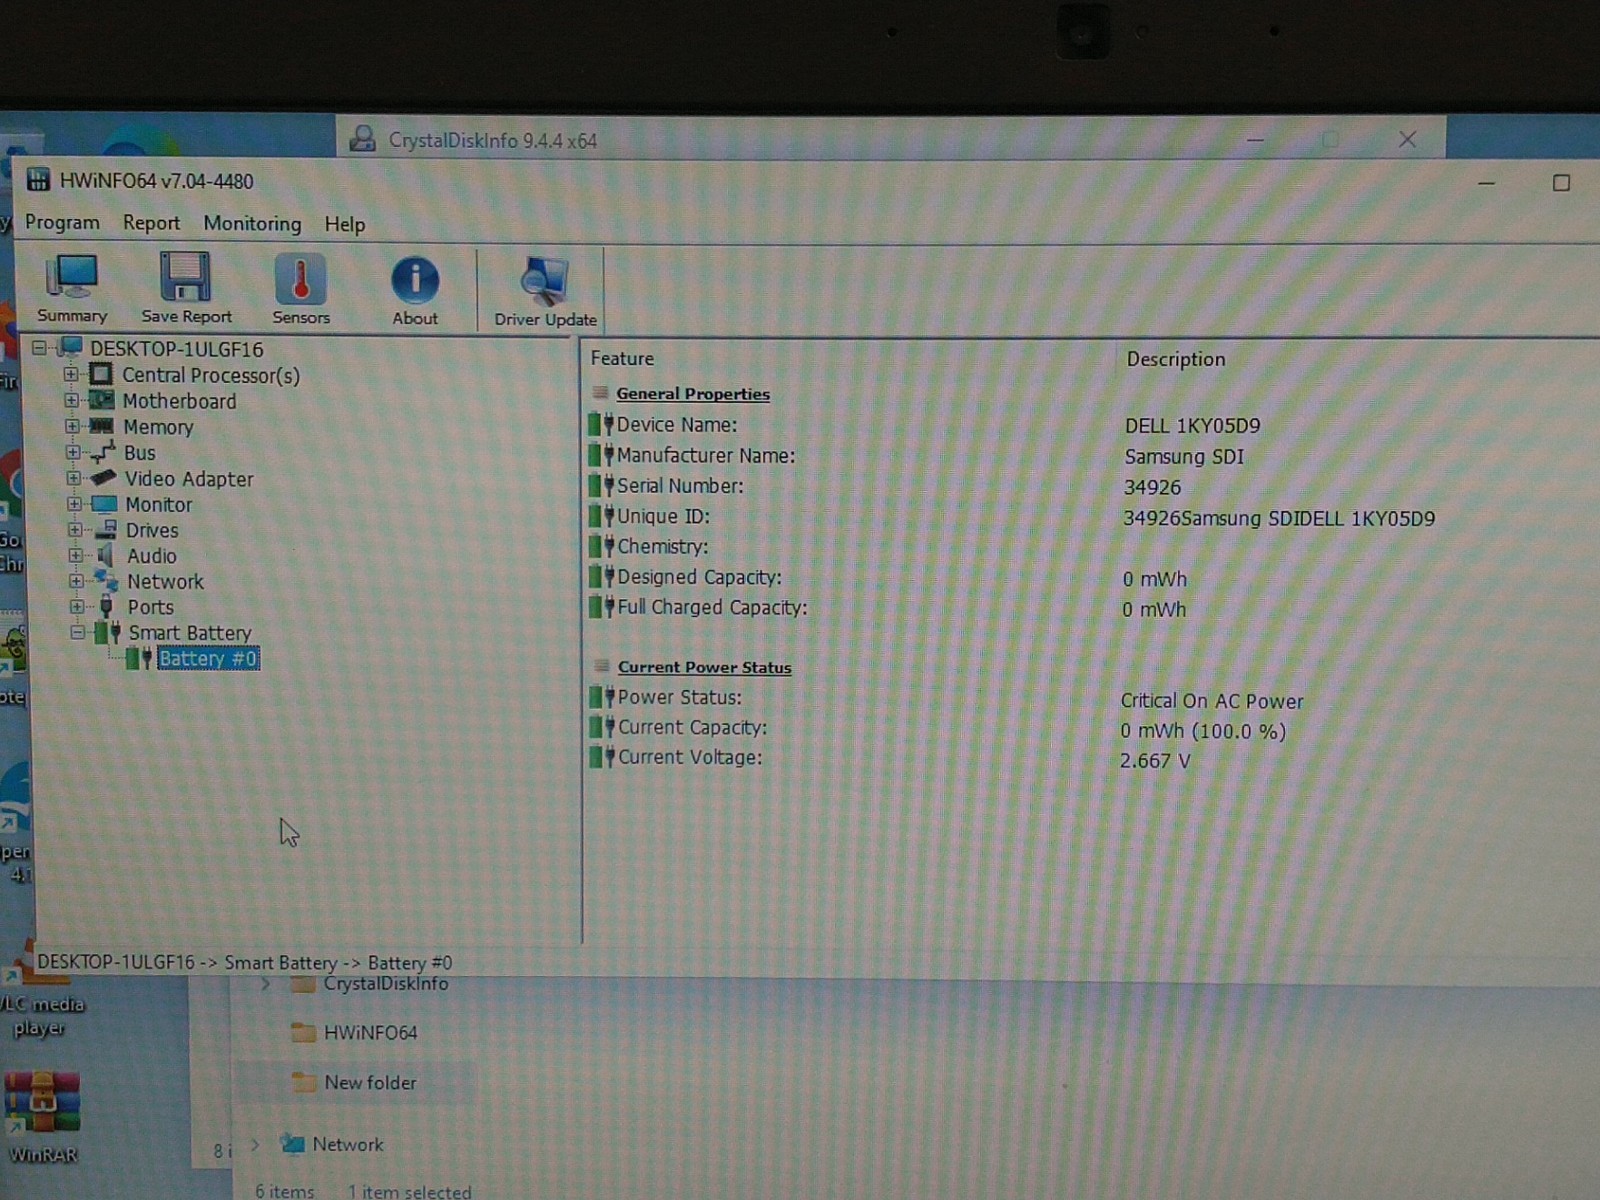Select the Device Name row
The width and height of the screenshot is (1600, 1200).
coord(925,425)
